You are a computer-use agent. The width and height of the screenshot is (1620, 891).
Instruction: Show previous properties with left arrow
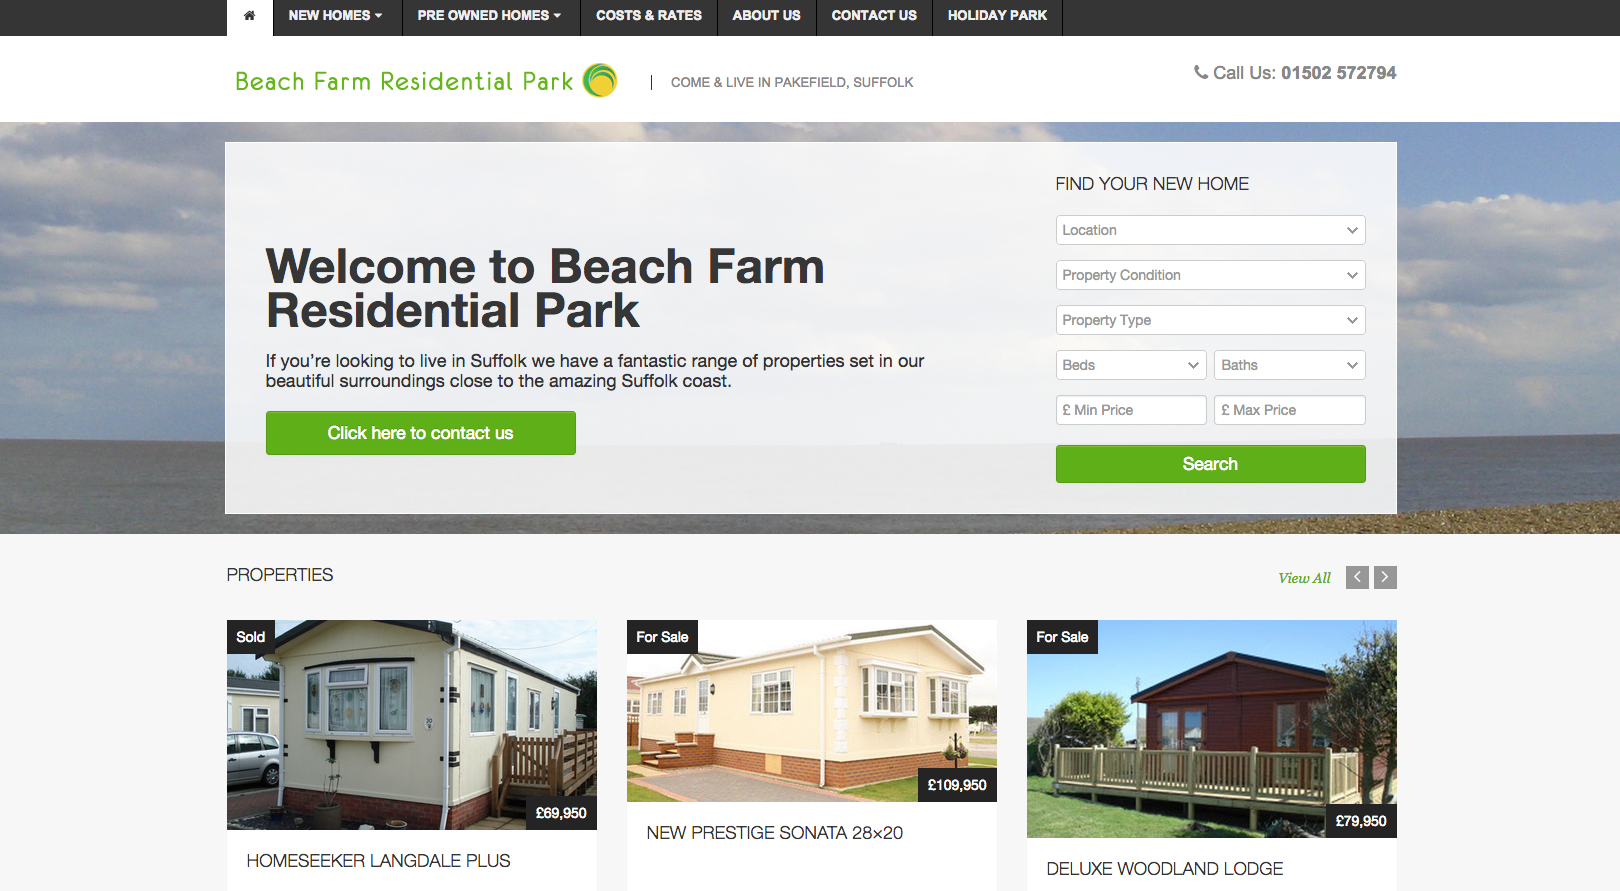1357,577
